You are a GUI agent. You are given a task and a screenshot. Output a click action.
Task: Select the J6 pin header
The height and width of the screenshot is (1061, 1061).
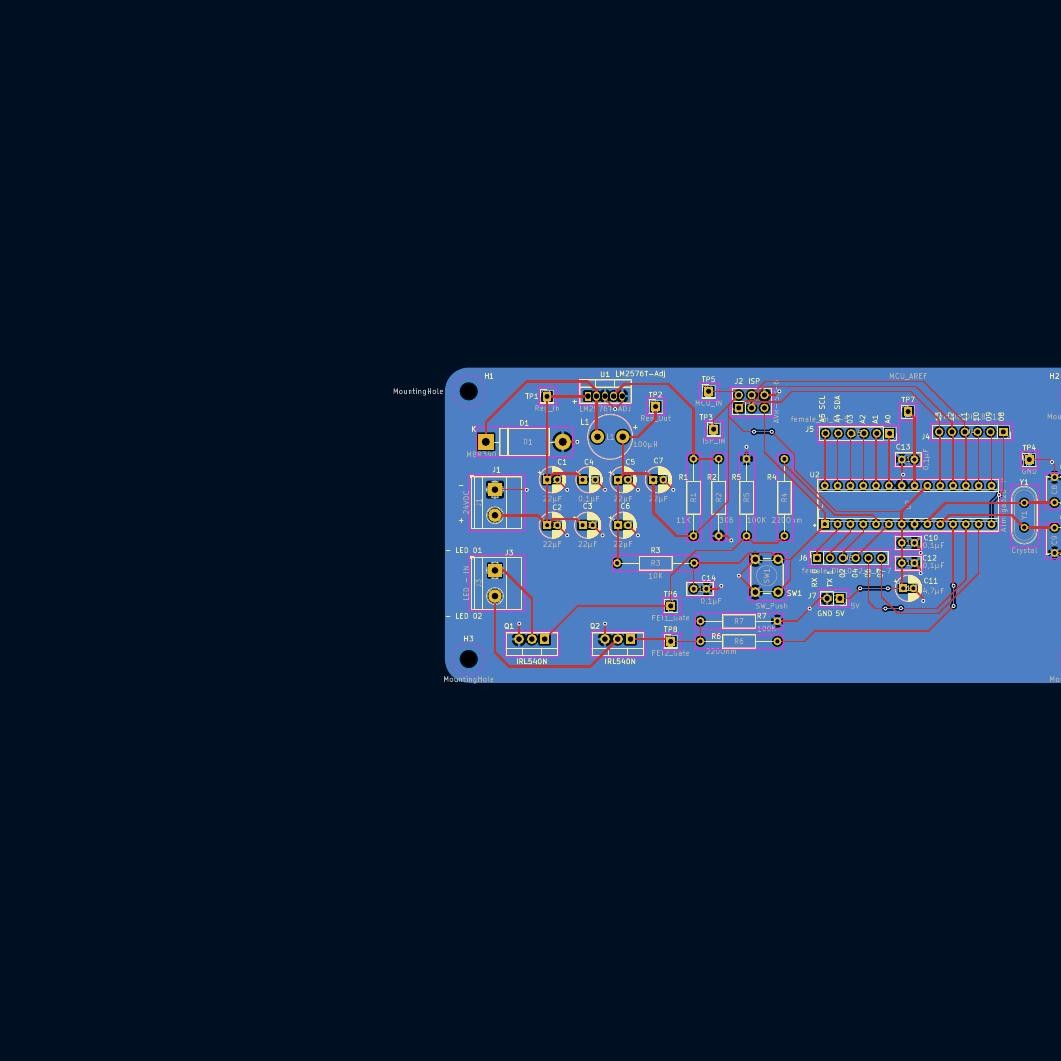coord(849,558)
